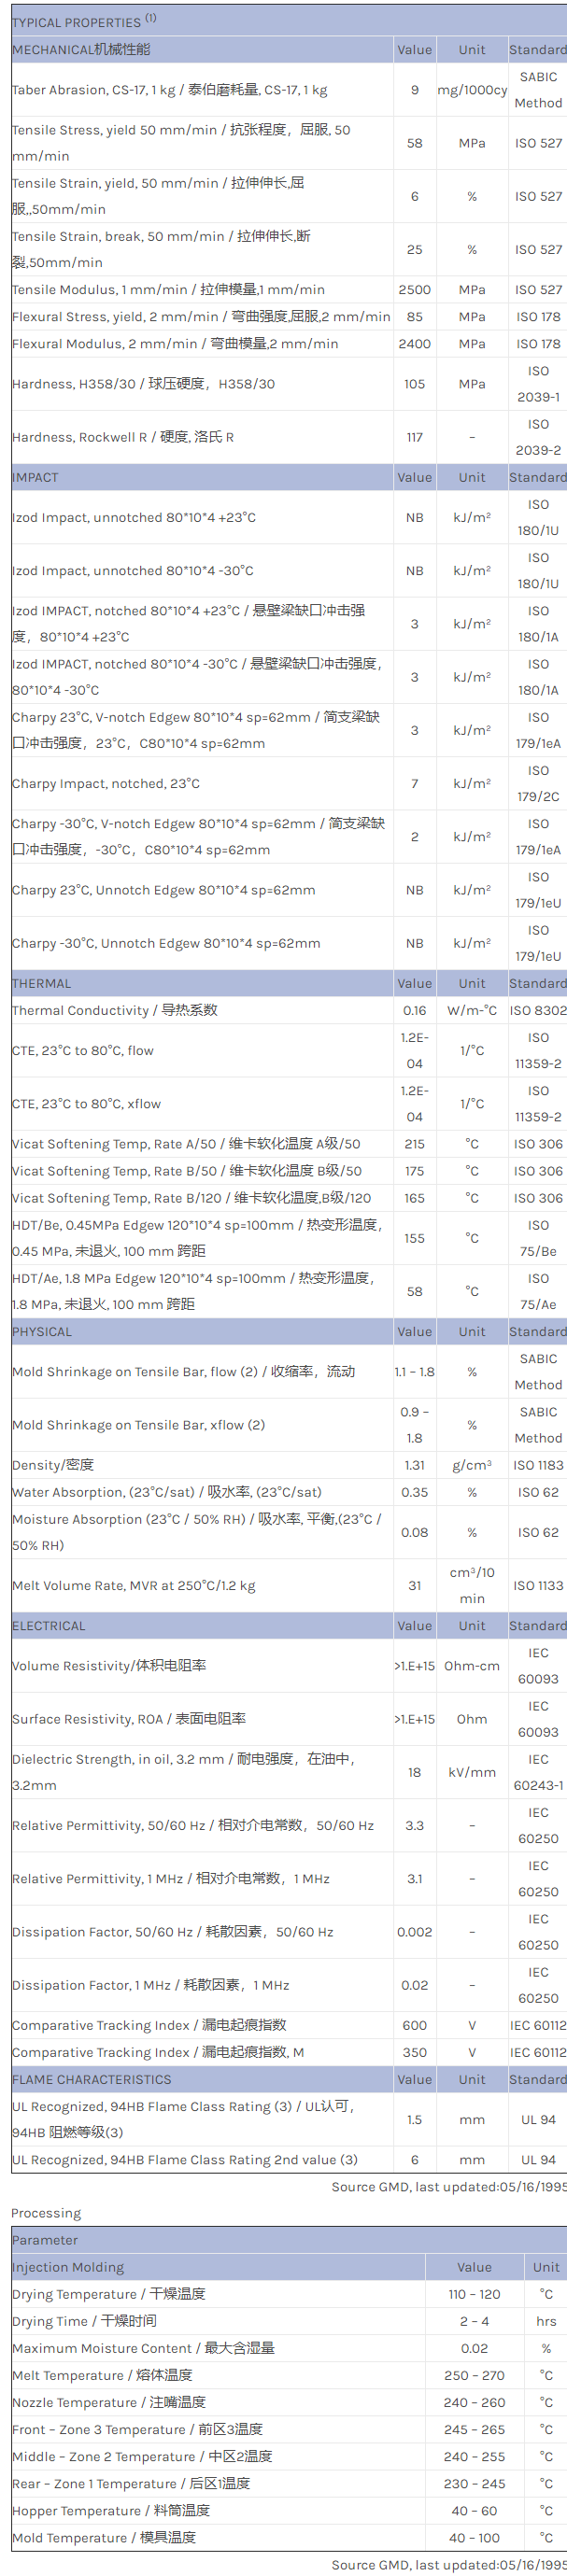The height and width of the screenshot is (2576, 567).
Task: Click the THERMAL section header
Action: 41,984
